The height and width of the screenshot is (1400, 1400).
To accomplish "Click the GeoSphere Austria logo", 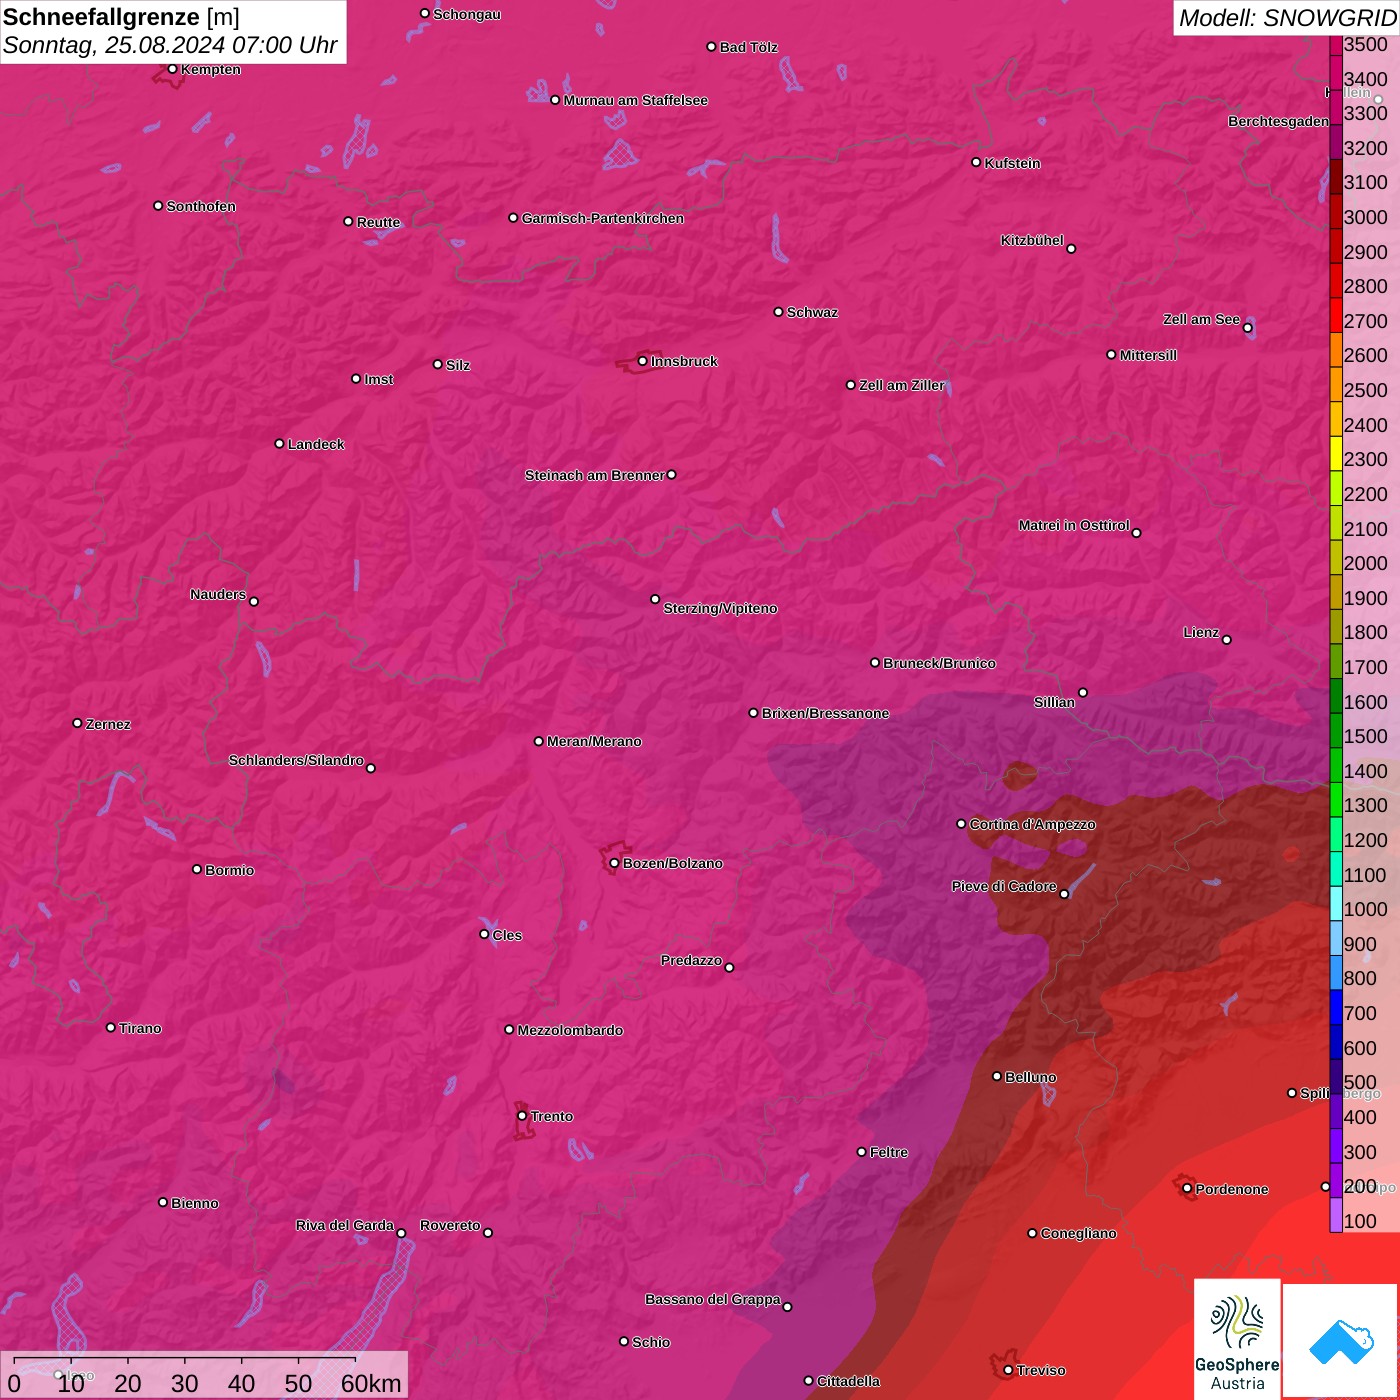I will pyautogui.click(x=1237, y=1340).
